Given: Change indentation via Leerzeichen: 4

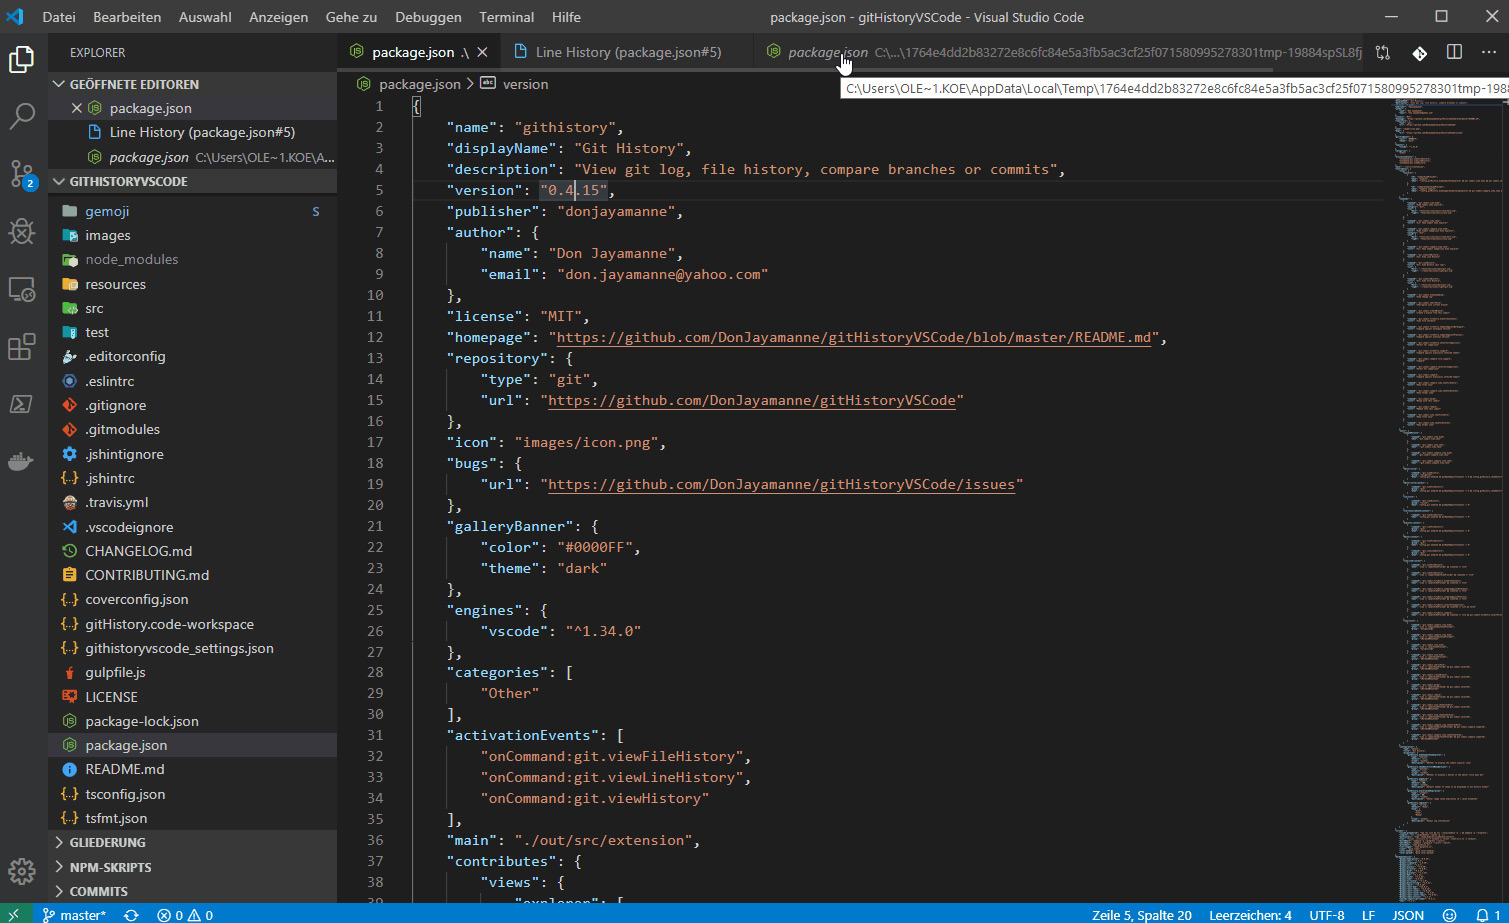Looking at the screenshot, I should pos(1250,915).
